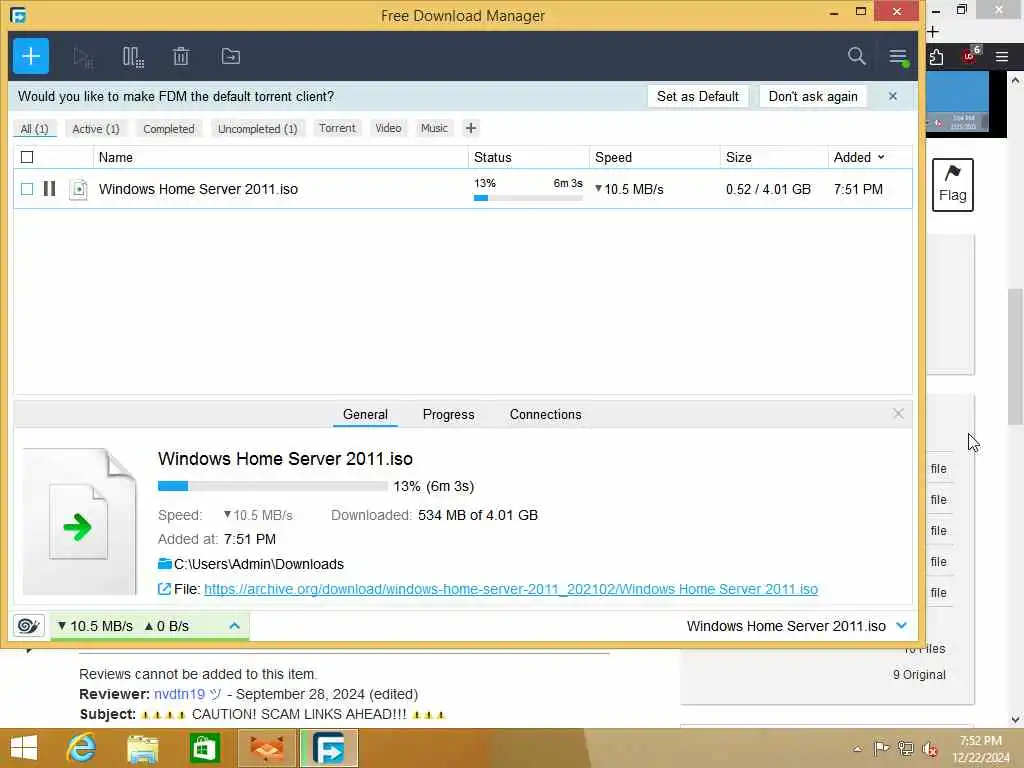Sort by the Added column arrow
Image resolution: width=1024 pixels, height=768 pixels.
(881, 157)
